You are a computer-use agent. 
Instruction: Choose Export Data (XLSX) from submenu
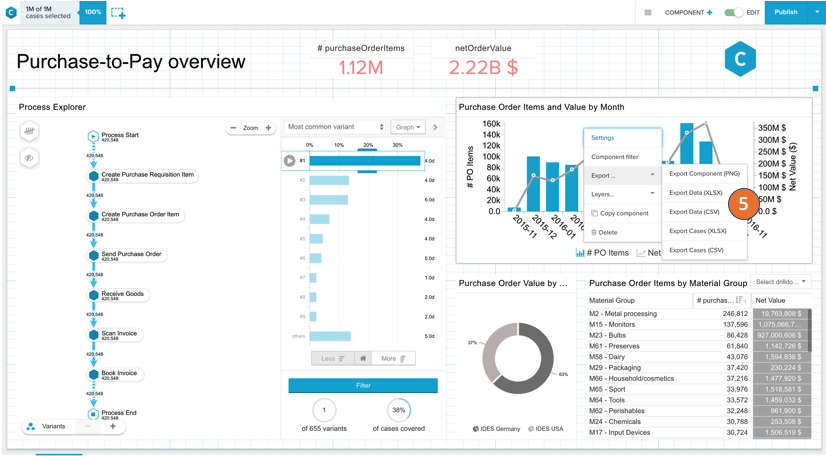(695, 193)
